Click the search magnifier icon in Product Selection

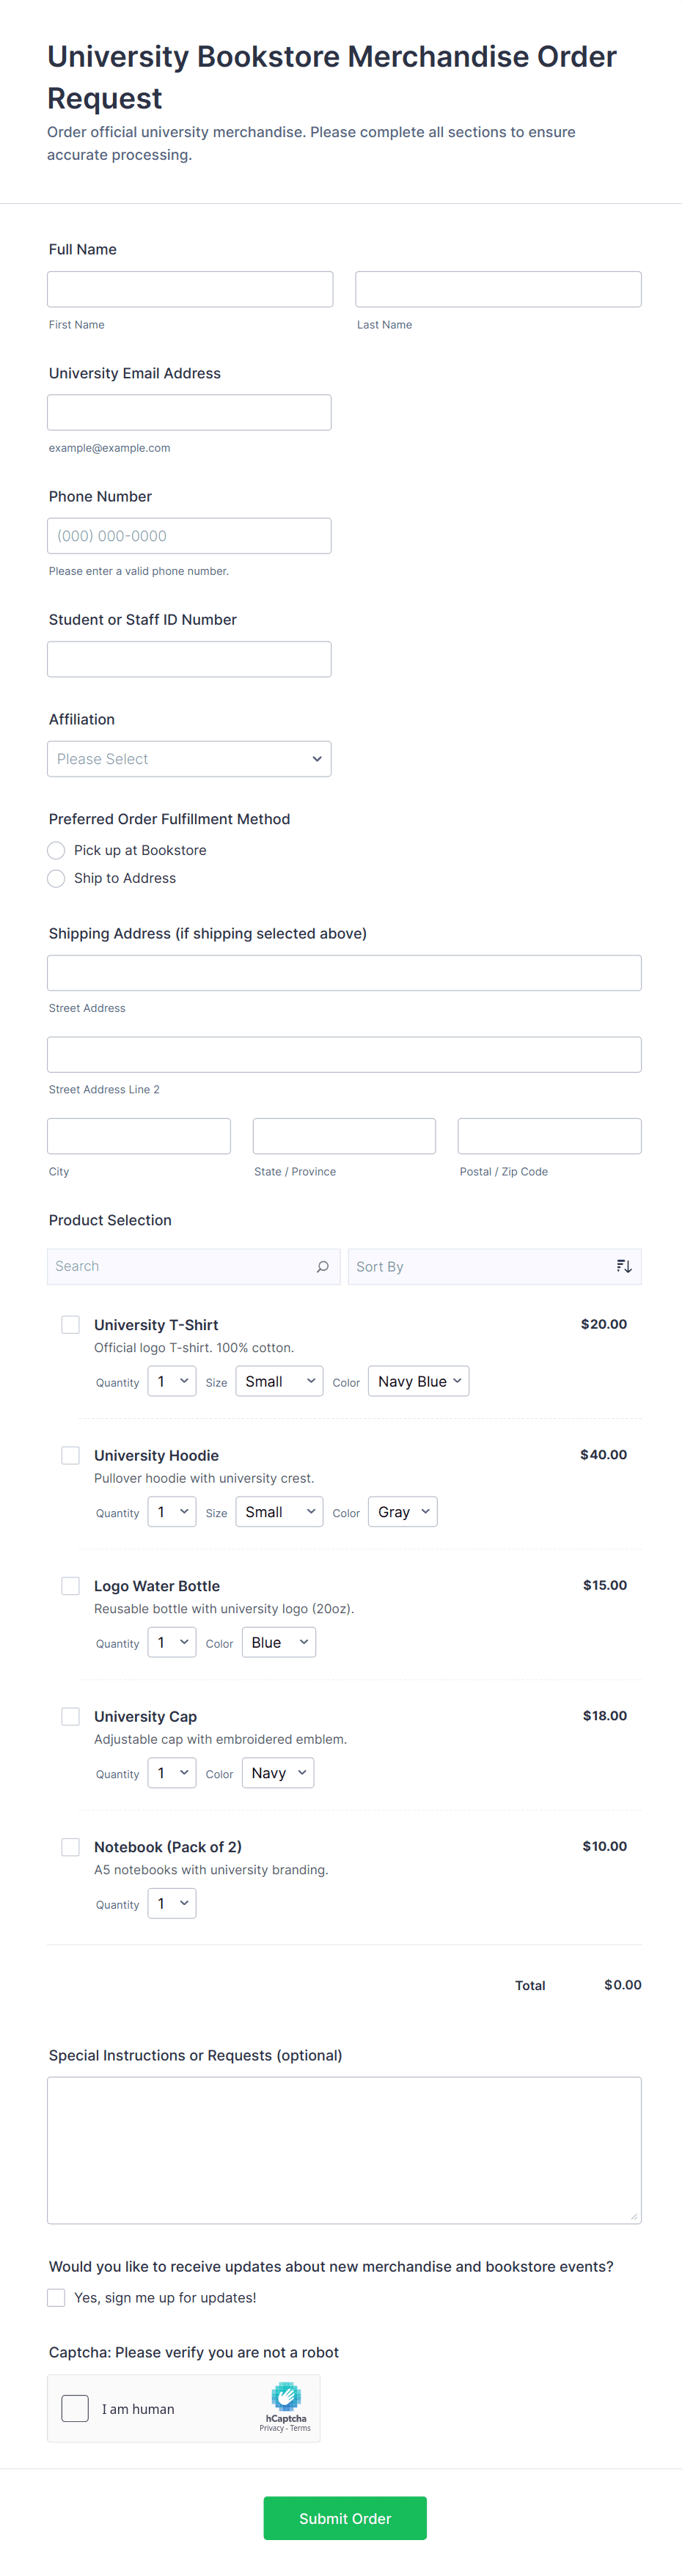click(322, 1266)
